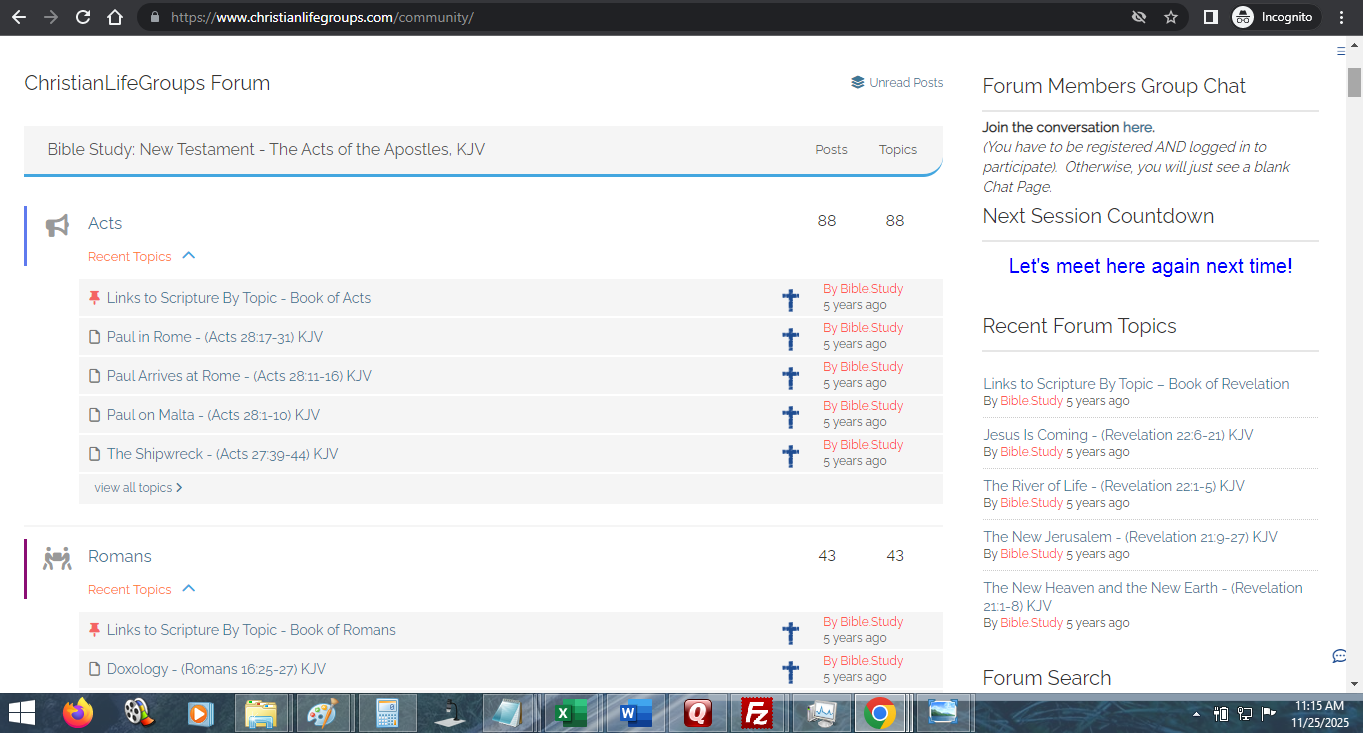Click the browser home icon
1363x733 pixels.
(115, 17)
